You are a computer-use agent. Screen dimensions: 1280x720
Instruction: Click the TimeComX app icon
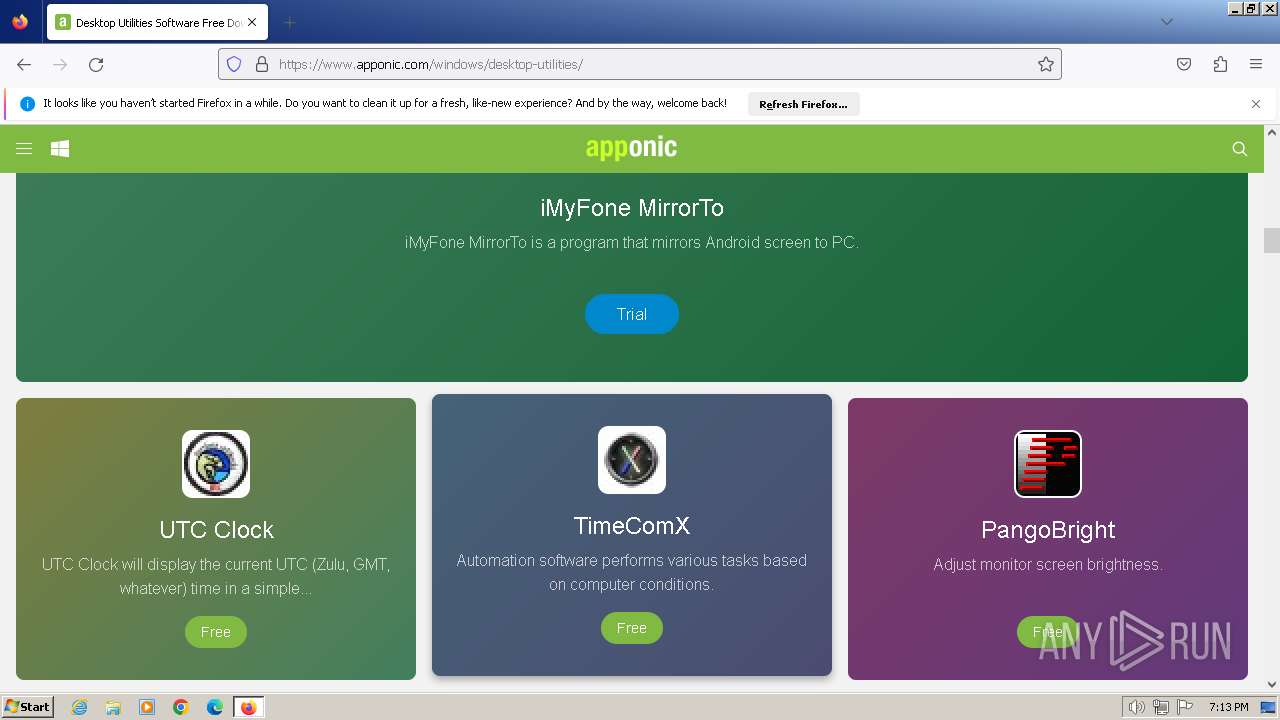632,460
